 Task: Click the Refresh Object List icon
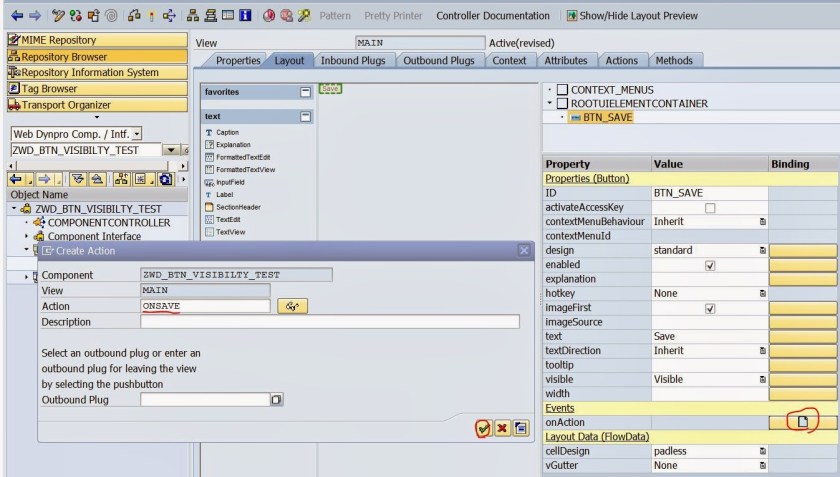pos(166,179)
